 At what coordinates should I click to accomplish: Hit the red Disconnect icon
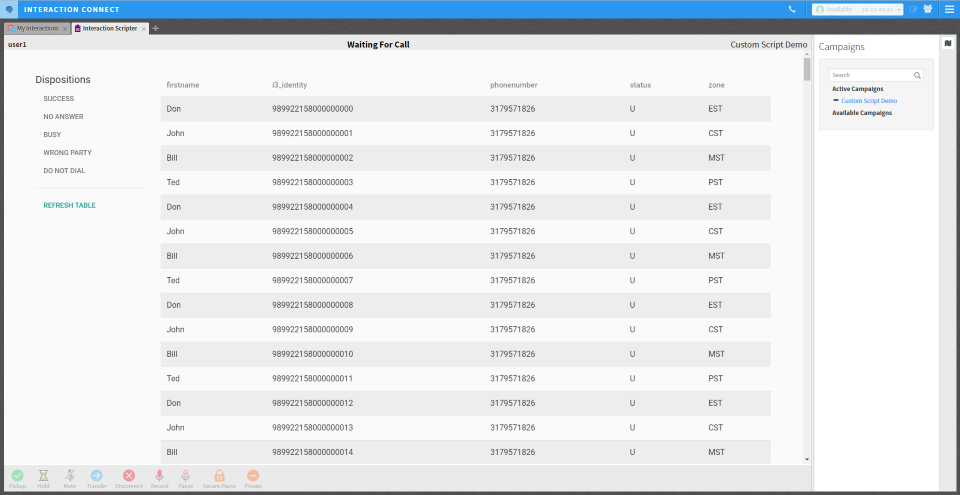[129, 476]
